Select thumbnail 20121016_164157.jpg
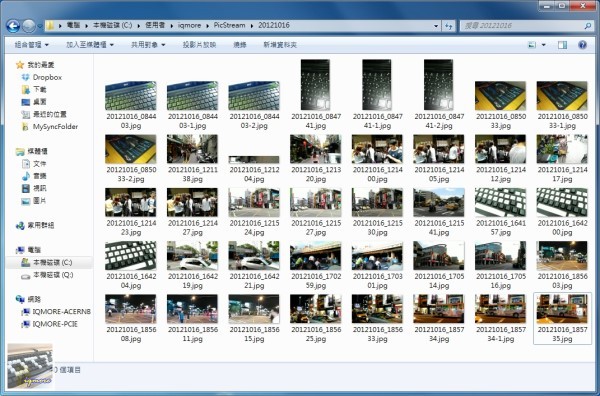Image resolution: width=600 pixels, height=396 pixels. pyautogui.click(x=501, y=202)
